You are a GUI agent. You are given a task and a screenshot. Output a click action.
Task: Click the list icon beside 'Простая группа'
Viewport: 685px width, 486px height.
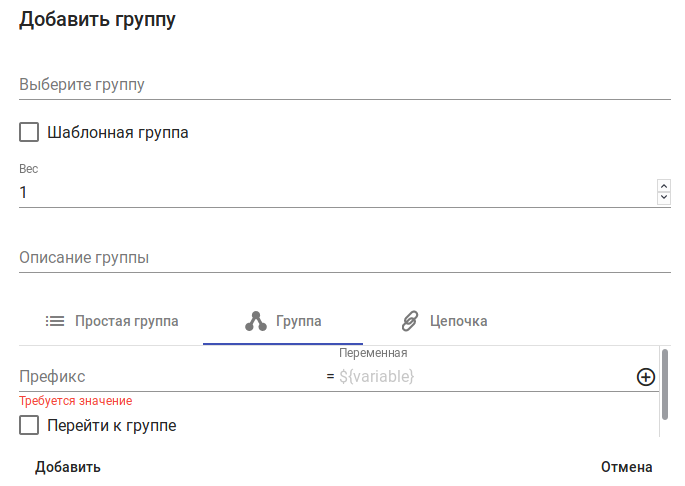coord(55,321)
